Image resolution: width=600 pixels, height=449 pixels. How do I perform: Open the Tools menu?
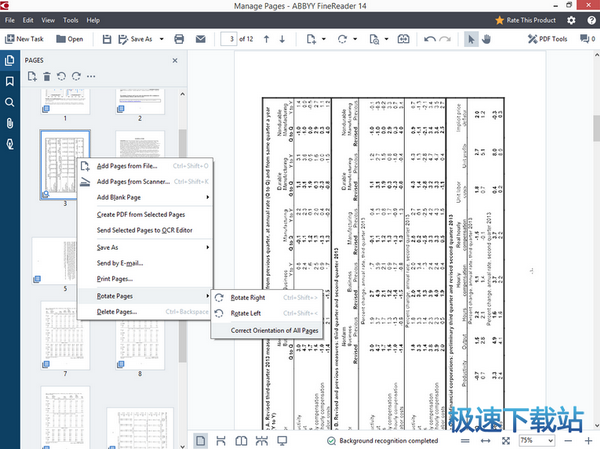coord(70,20)
